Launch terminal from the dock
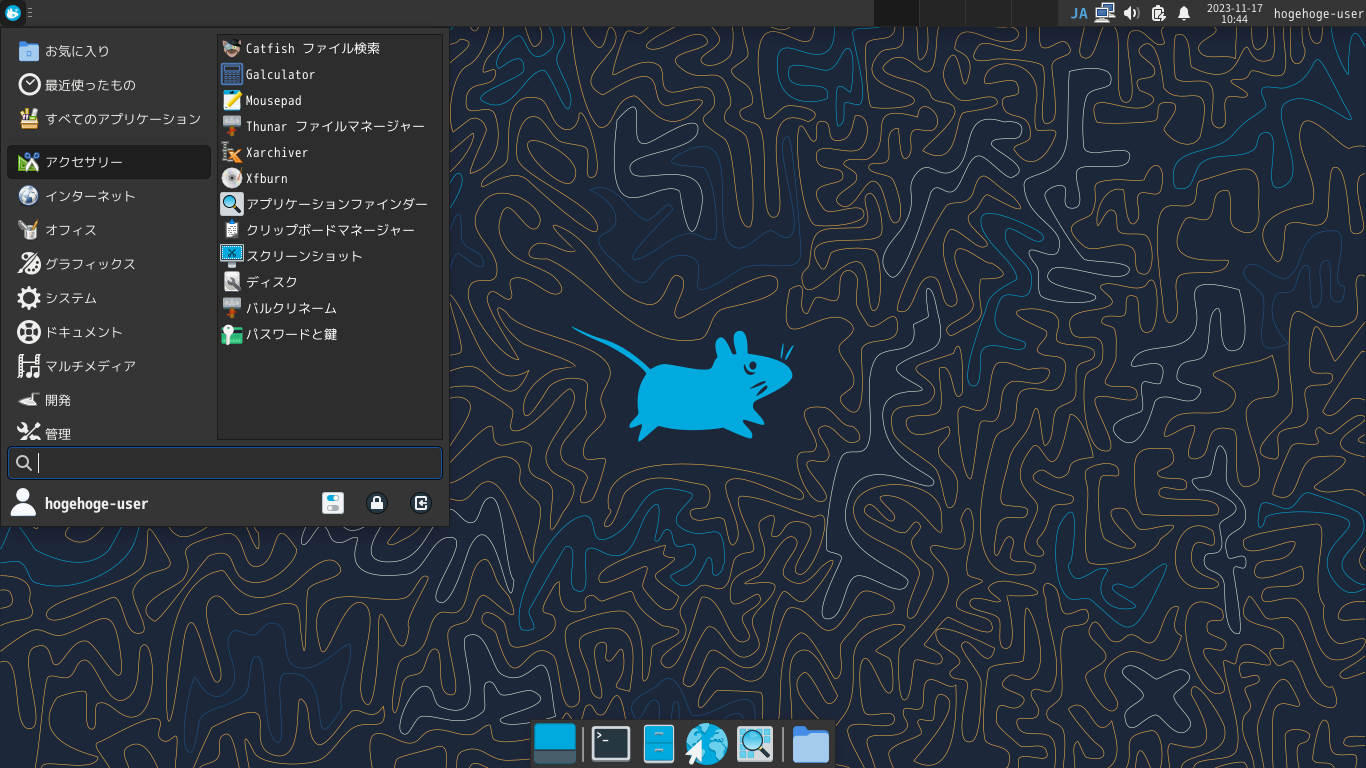1366x768 pixels. 611,744
